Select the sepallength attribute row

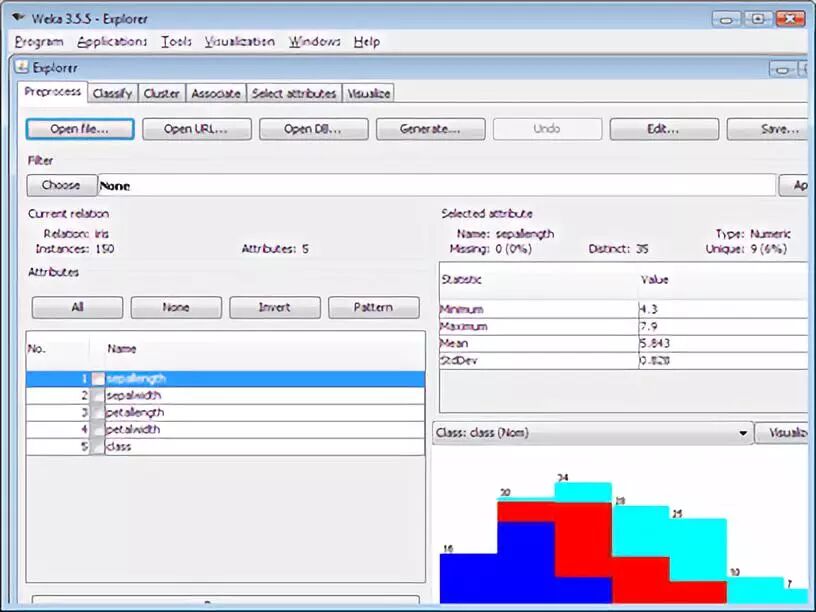(225, 379)
